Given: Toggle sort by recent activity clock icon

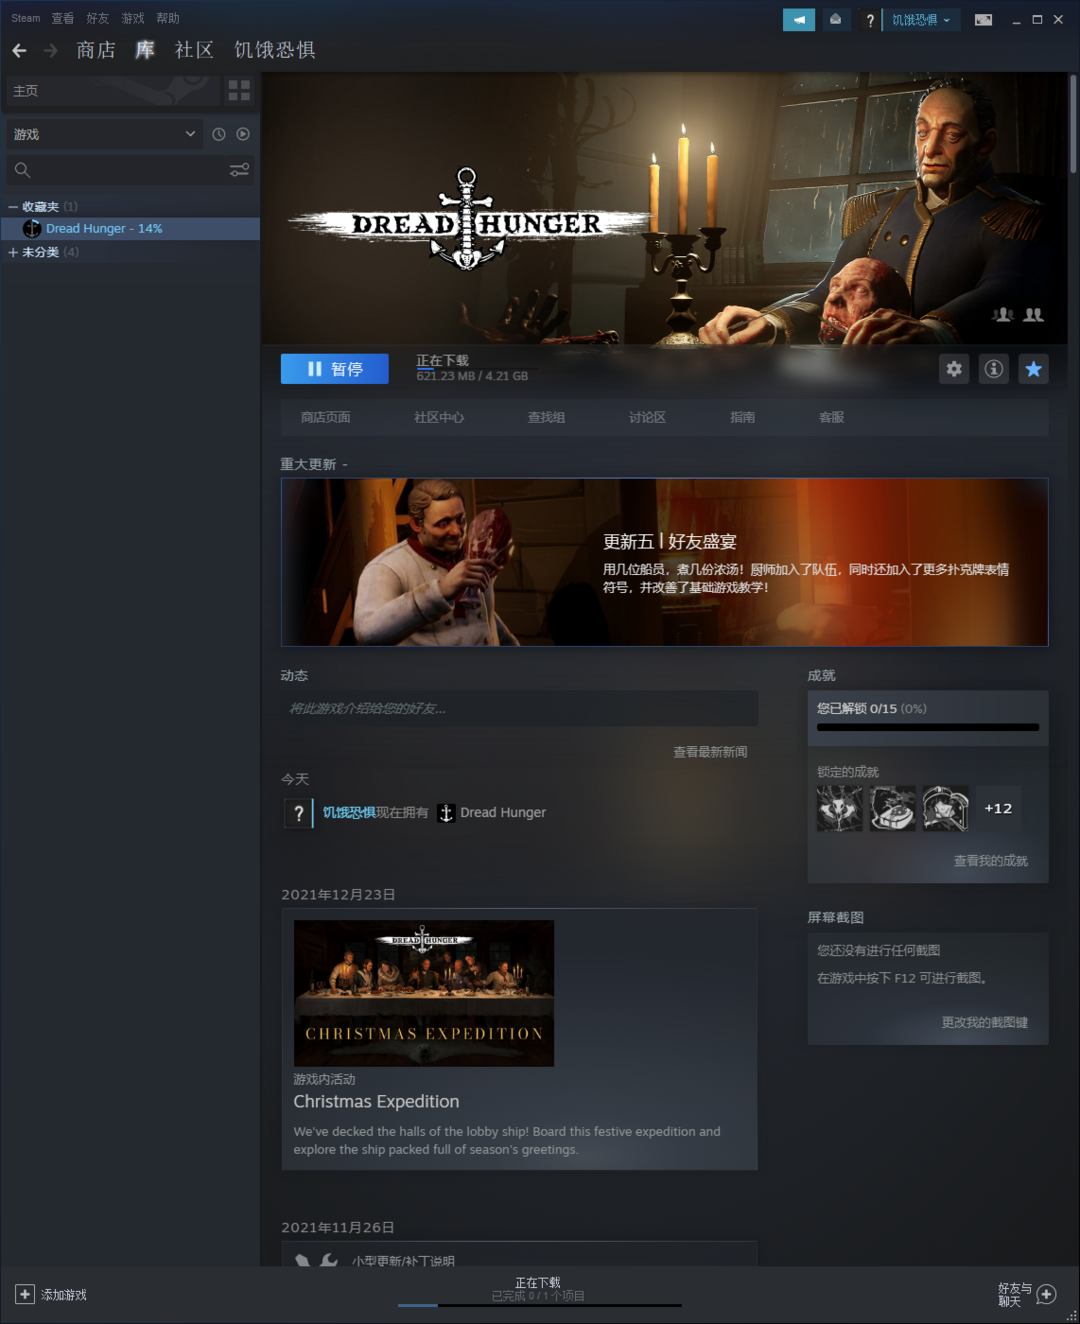Looking at the screenshot, I should tap(219, 134).
